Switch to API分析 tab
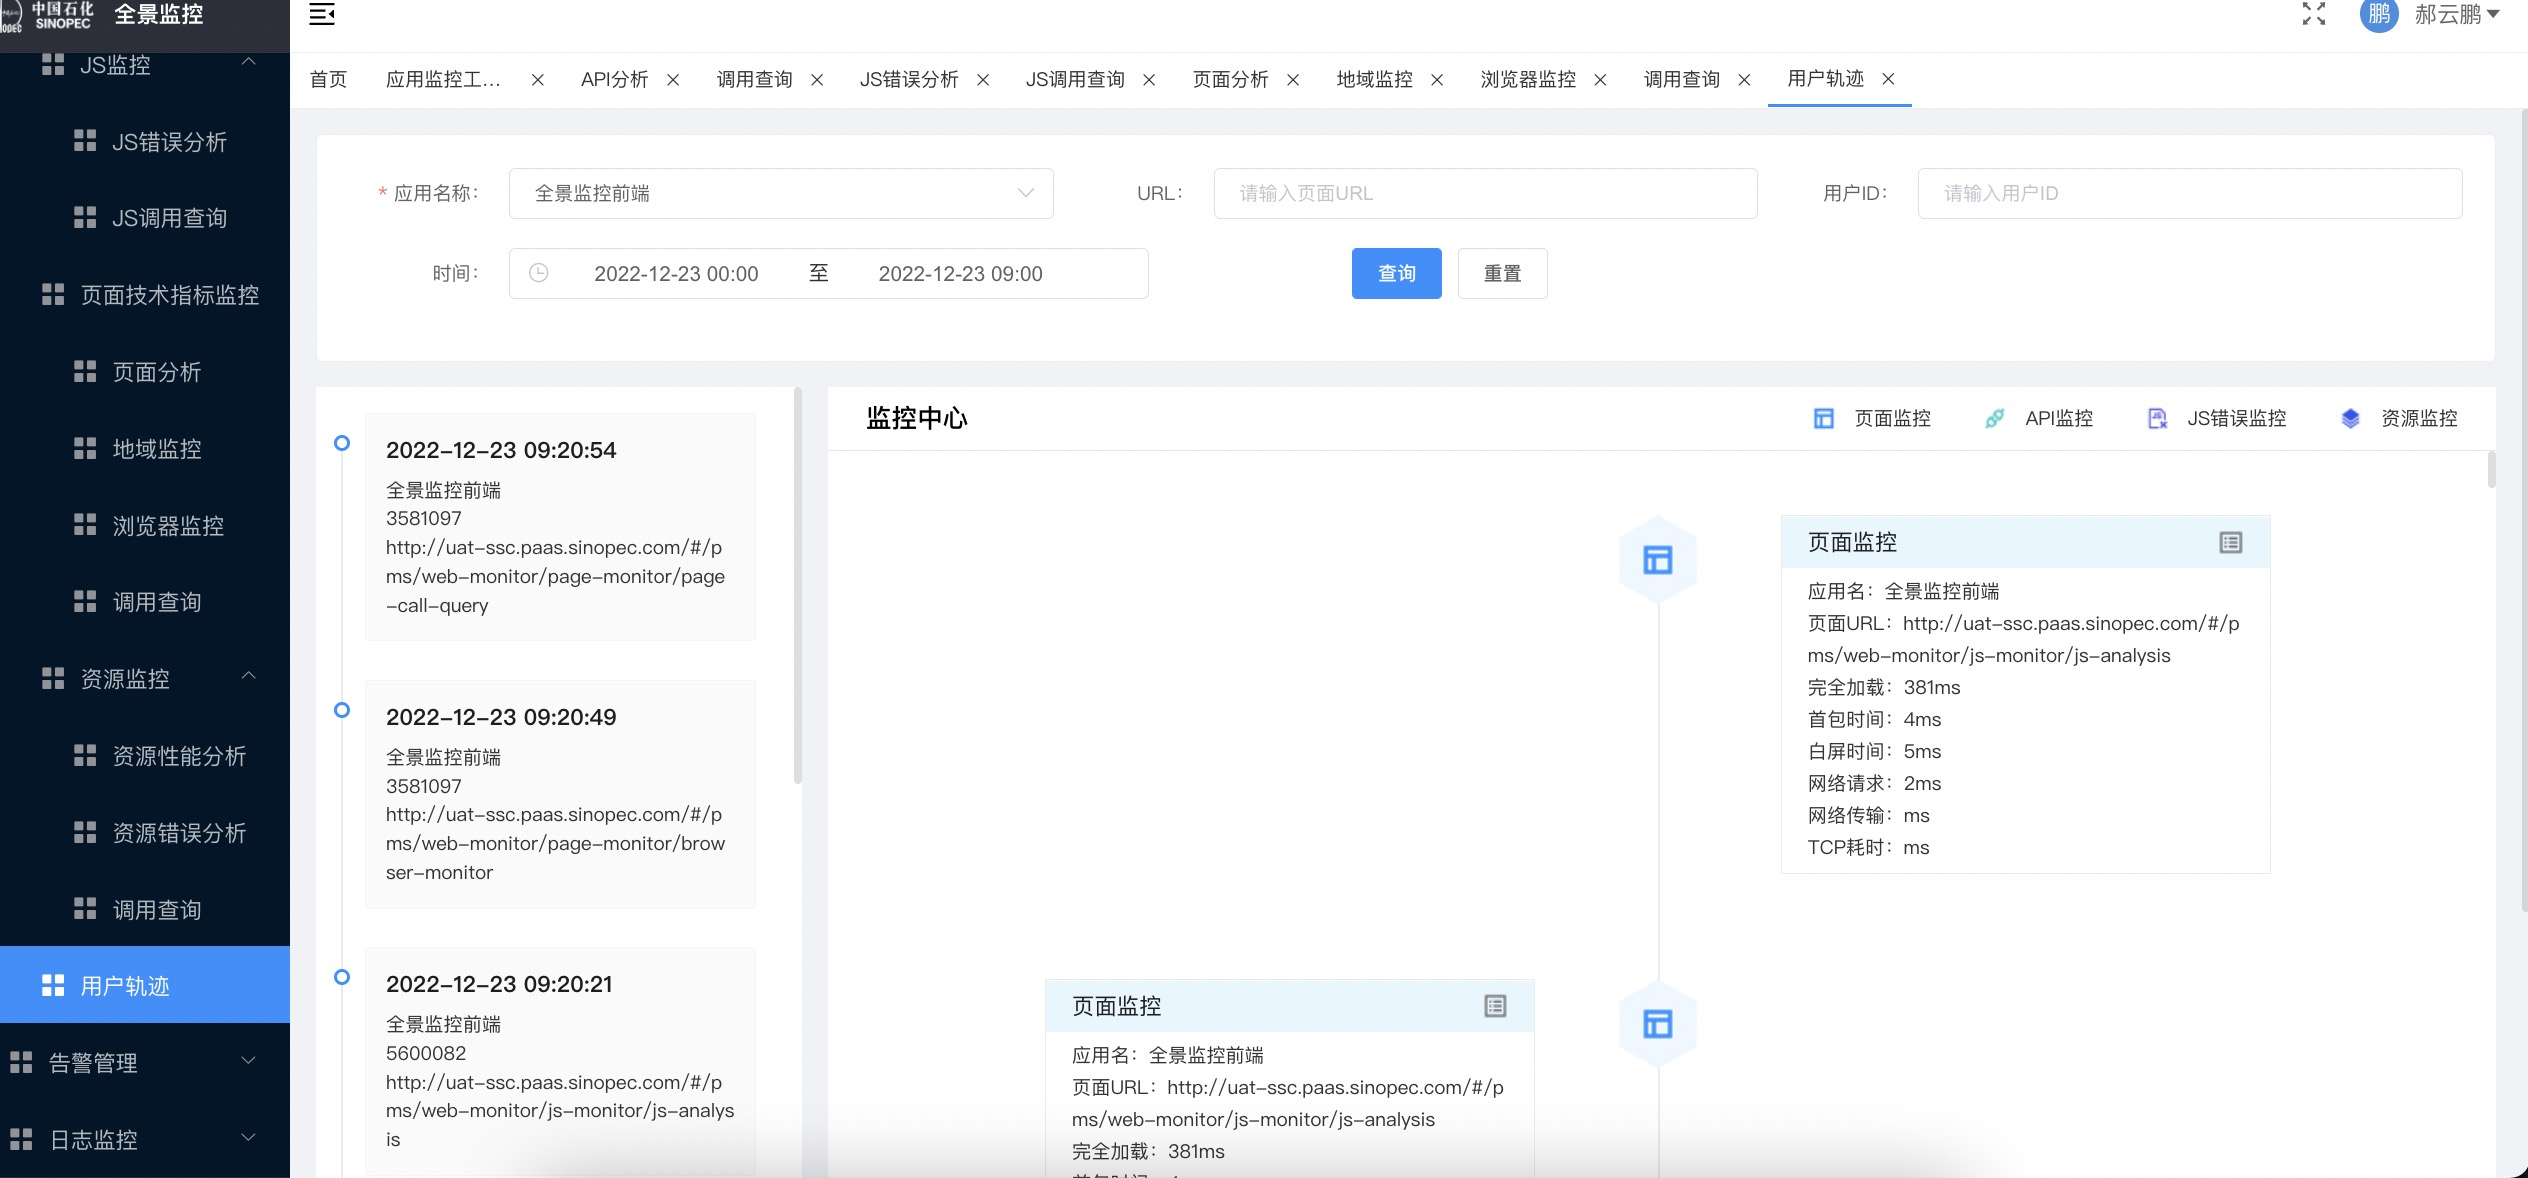 [614, 79]
